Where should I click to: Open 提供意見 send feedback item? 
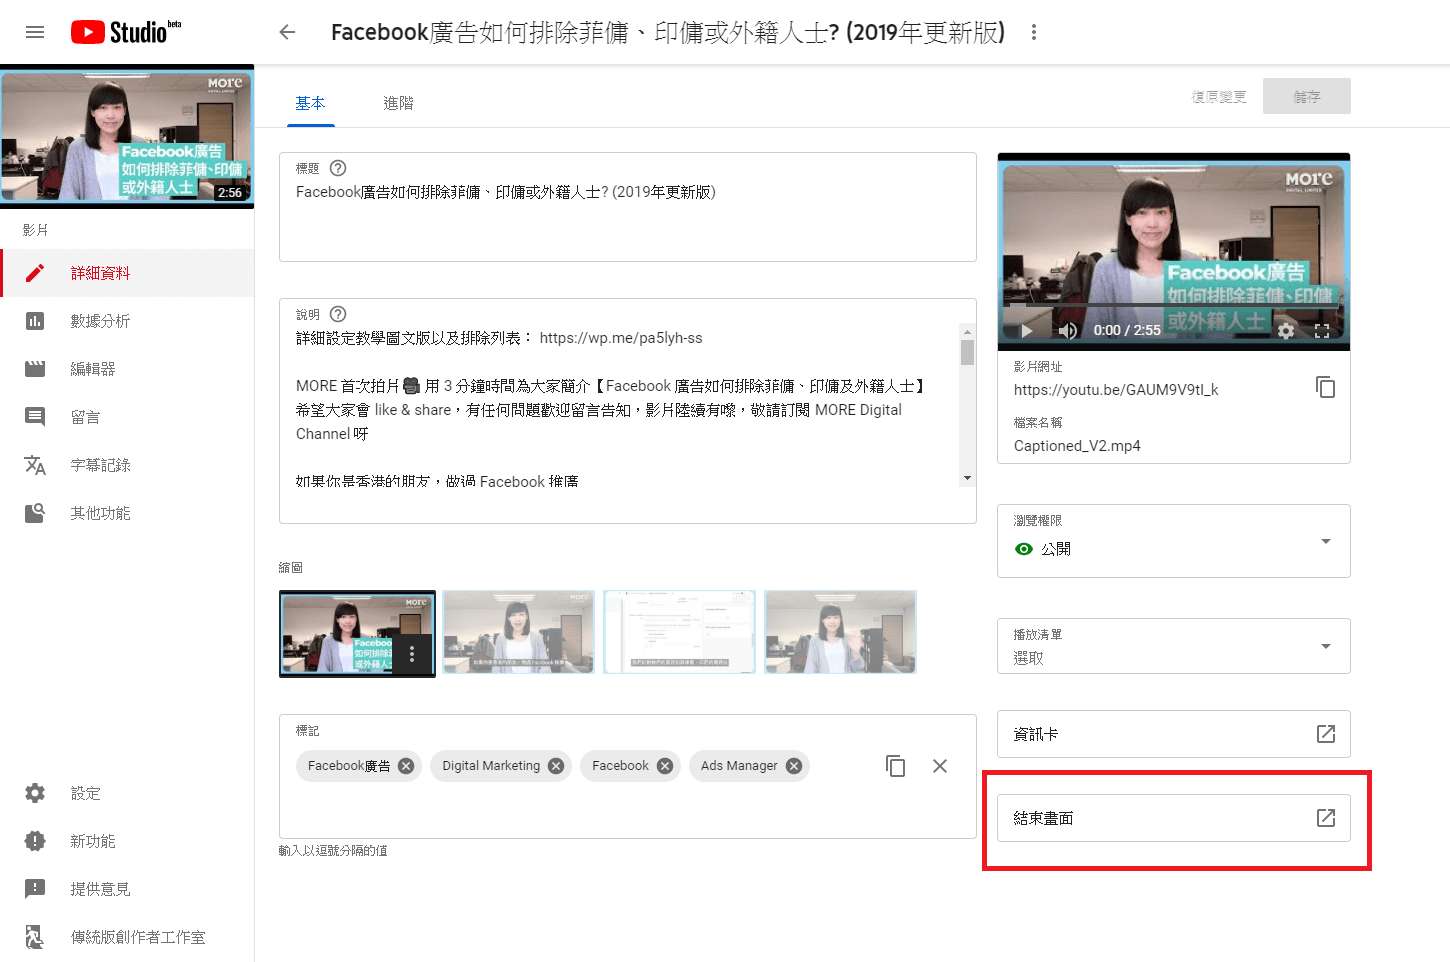coord(127,889)
